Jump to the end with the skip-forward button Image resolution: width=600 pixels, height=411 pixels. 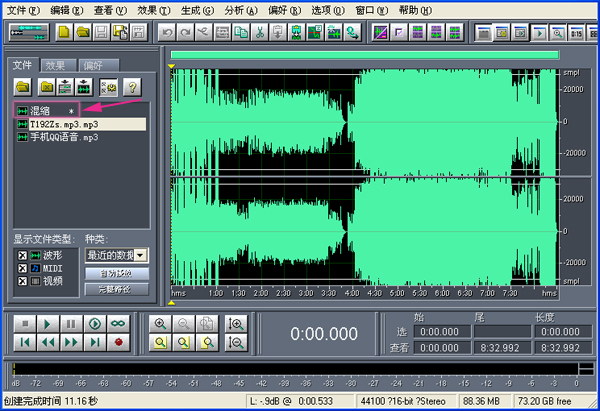pyautogui.click(x=95, y=342)
